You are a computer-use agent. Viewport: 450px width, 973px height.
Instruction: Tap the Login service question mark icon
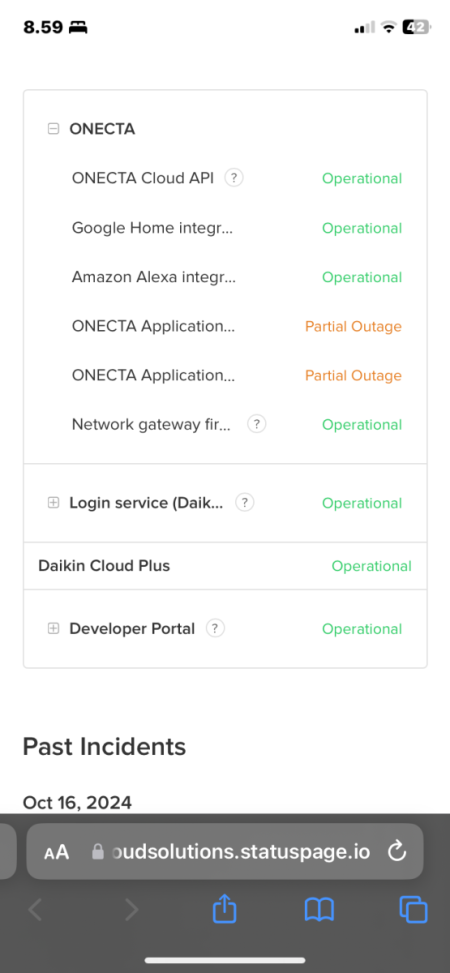[x=245, y=503]
